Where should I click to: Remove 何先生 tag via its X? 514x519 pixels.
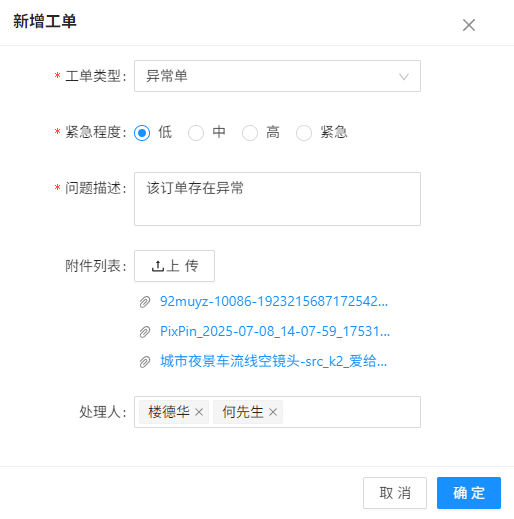[x=273, y=412]
